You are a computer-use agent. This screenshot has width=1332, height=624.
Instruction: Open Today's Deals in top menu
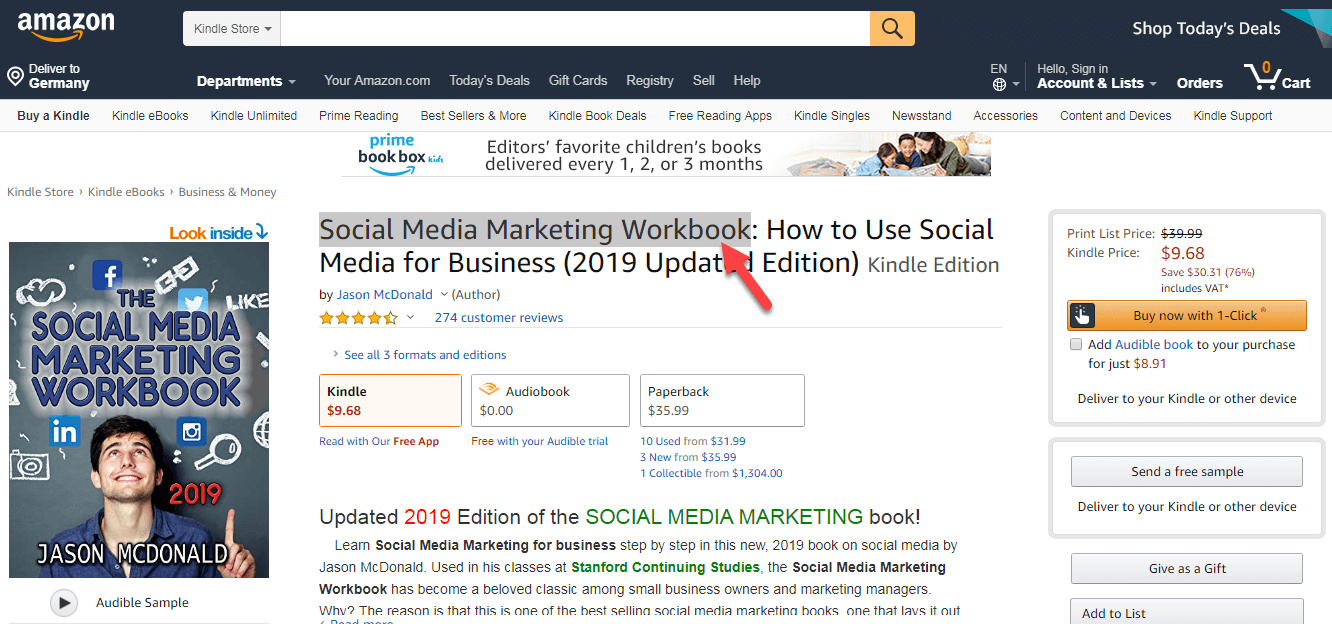(x=489, y=81)
